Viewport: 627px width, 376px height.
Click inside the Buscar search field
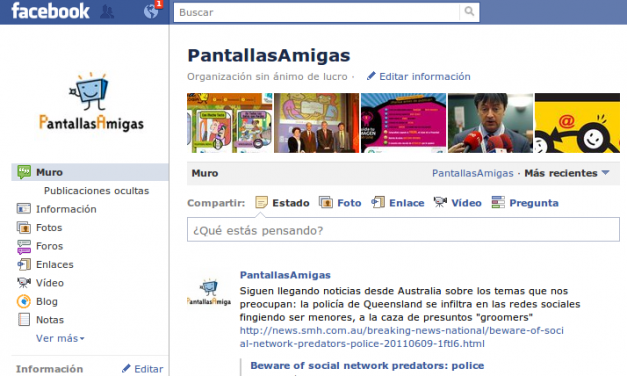click(x=316, y=12)
